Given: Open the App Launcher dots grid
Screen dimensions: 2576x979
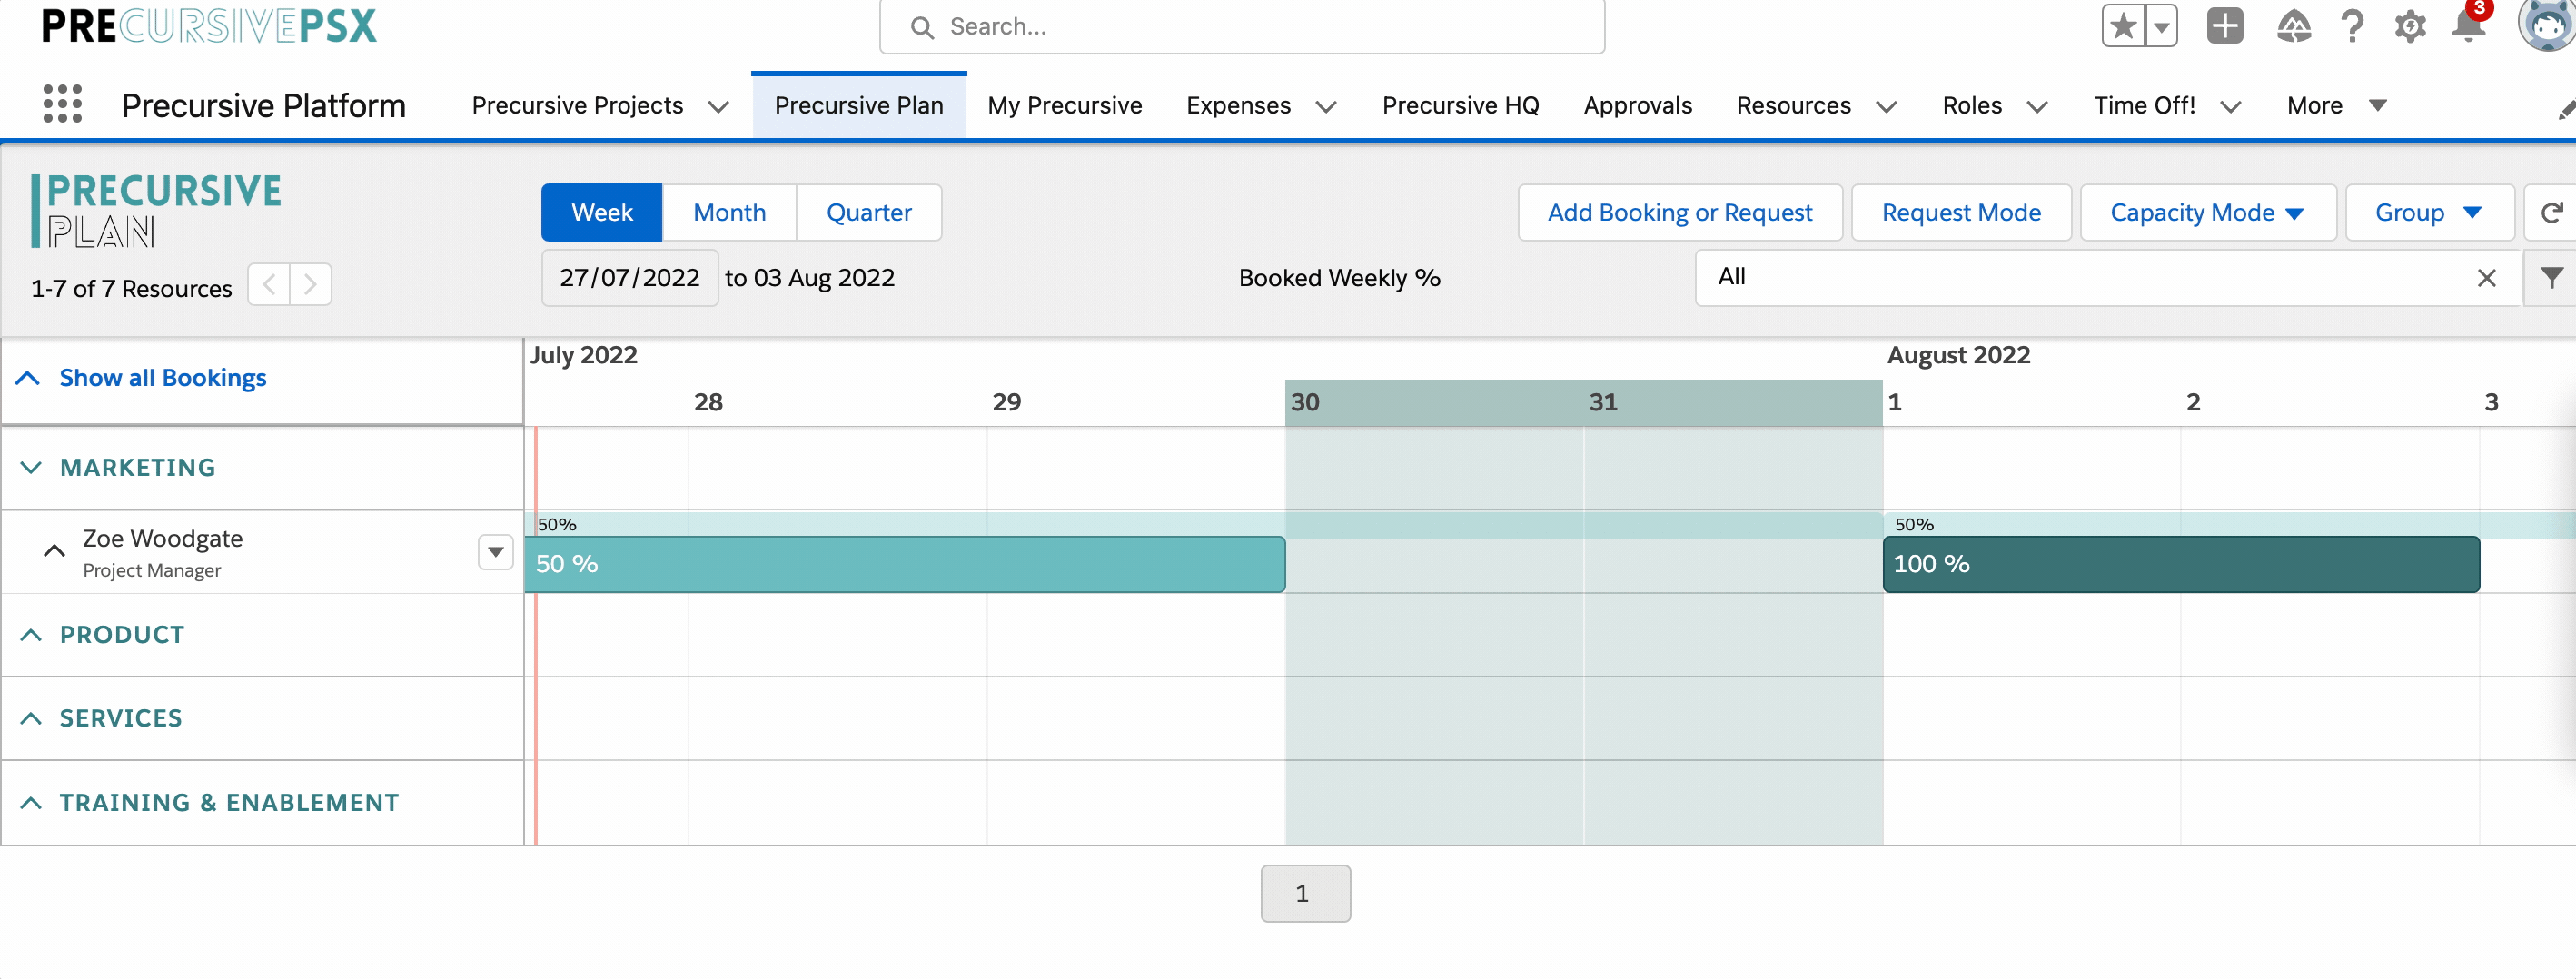Looking at the screenshot, I should point(62,104).
